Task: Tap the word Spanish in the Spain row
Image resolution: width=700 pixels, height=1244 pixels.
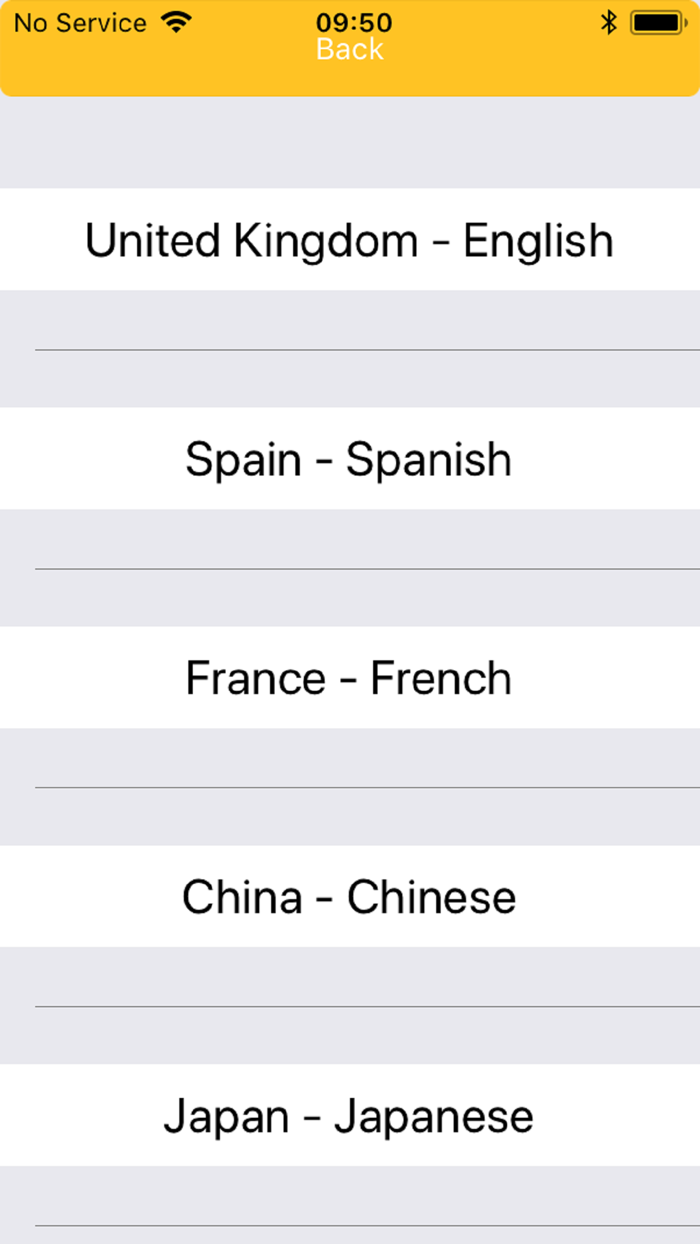Action: tap(429, 459)
